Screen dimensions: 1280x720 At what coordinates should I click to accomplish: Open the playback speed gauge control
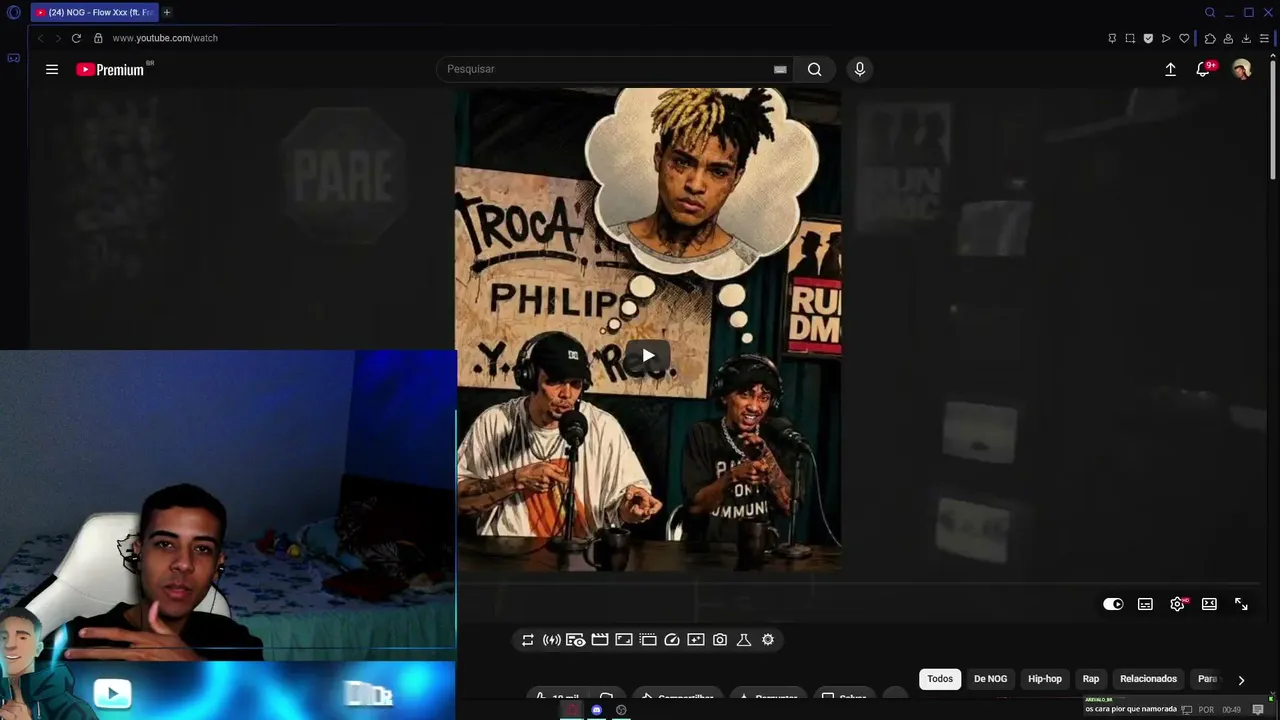coord(672,640)
